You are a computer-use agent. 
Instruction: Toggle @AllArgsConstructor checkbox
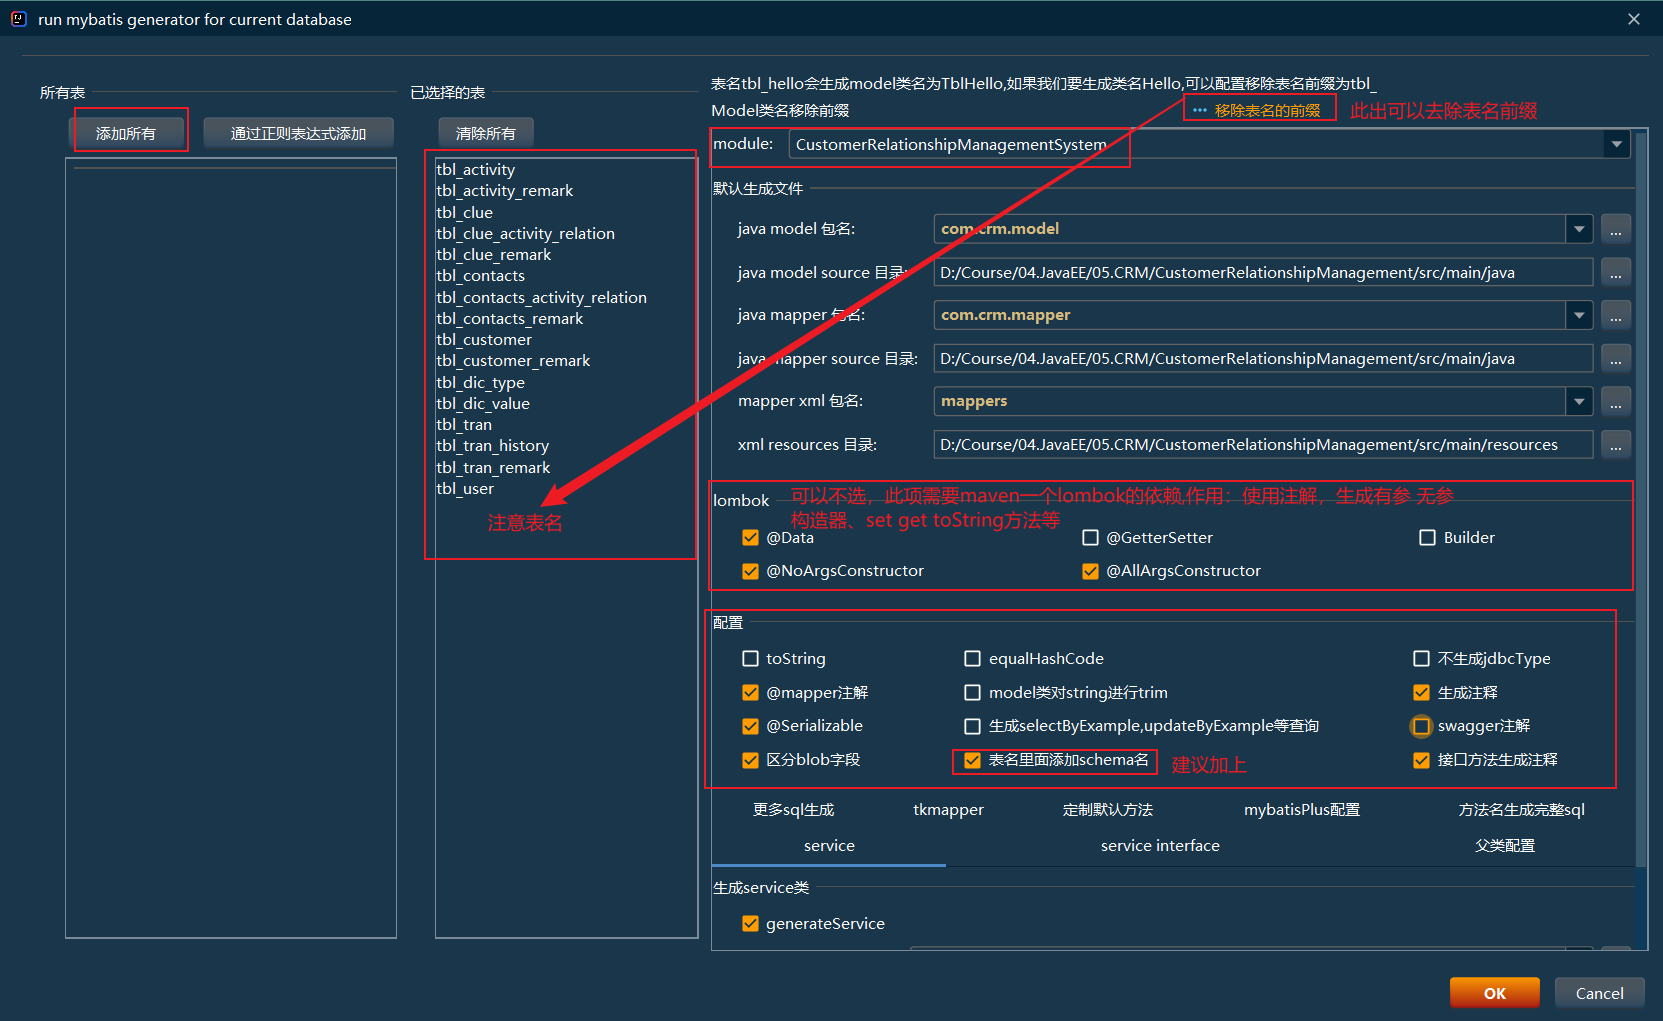(1090, 571)
